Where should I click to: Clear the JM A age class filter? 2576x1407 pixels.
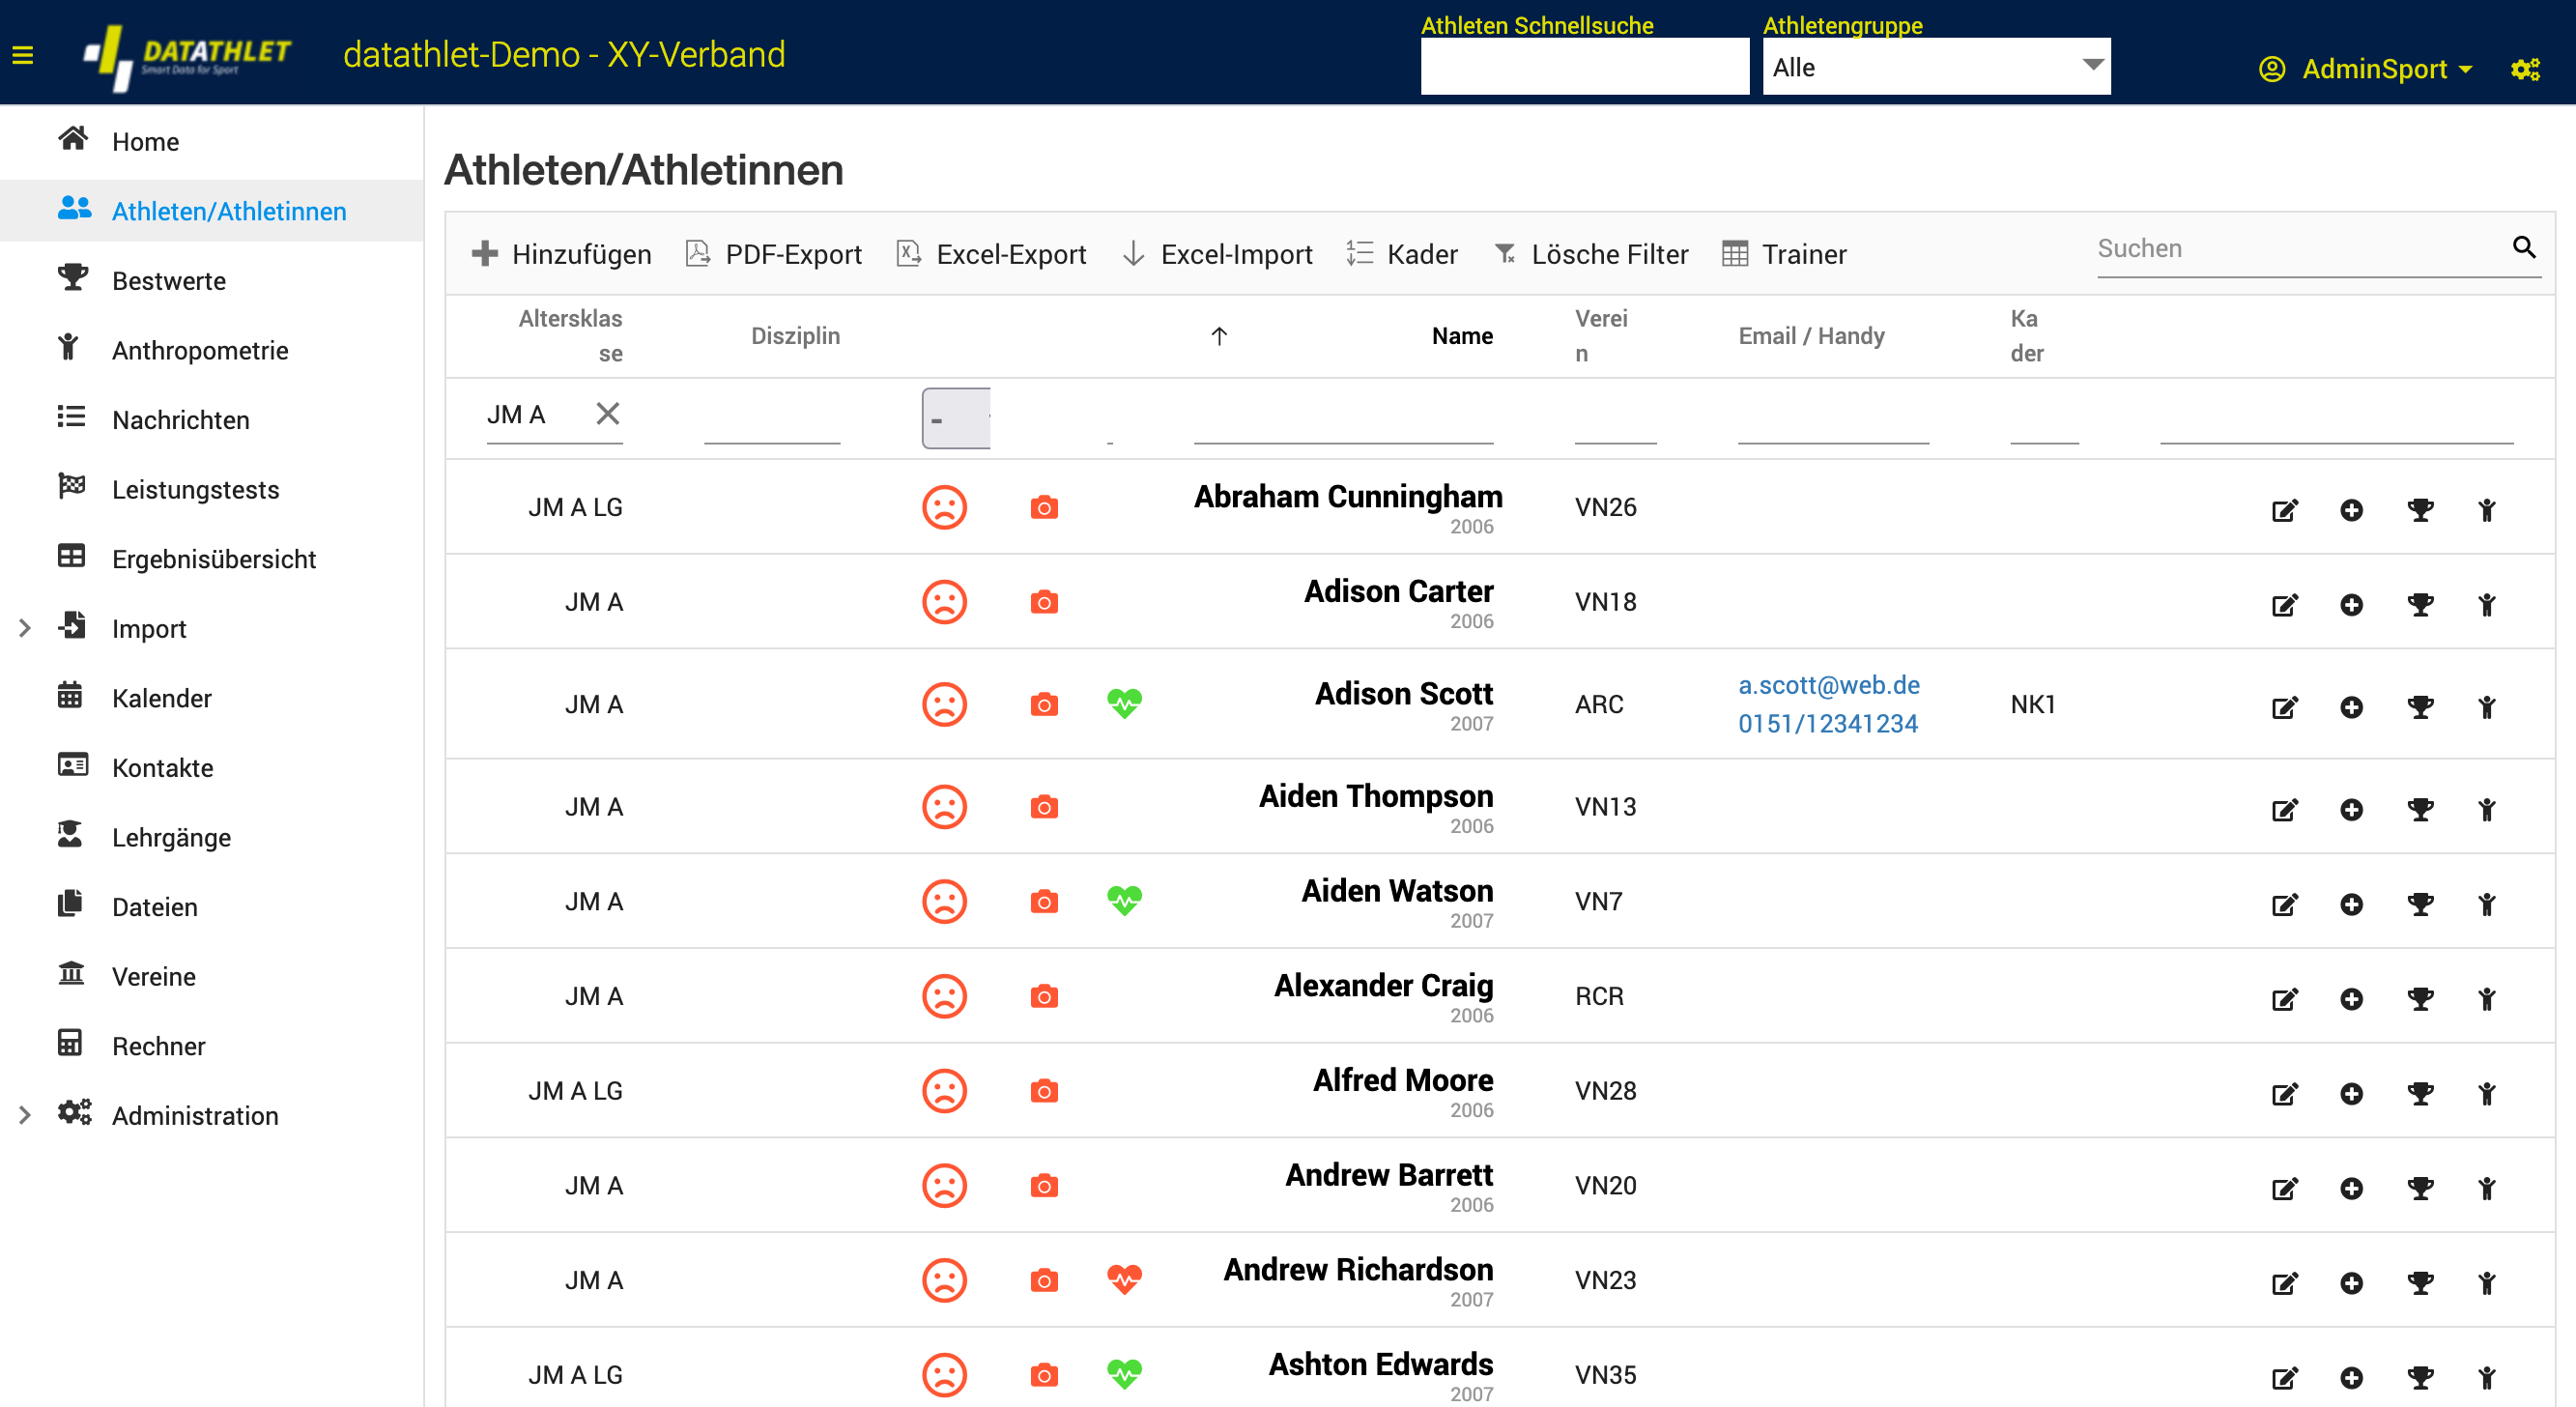pyautogui.click(x=607, y=413)
